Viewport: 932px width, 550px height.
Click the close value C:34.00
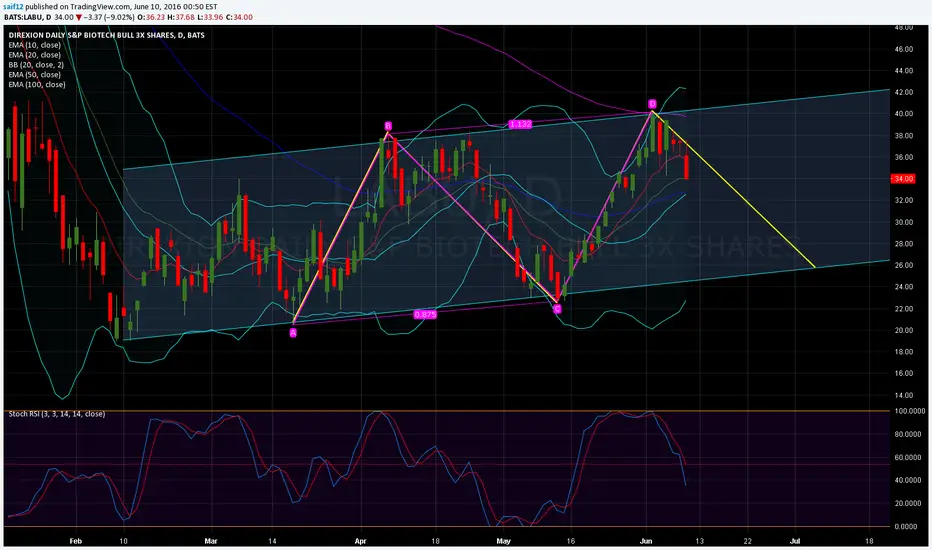tap(240, 17)
